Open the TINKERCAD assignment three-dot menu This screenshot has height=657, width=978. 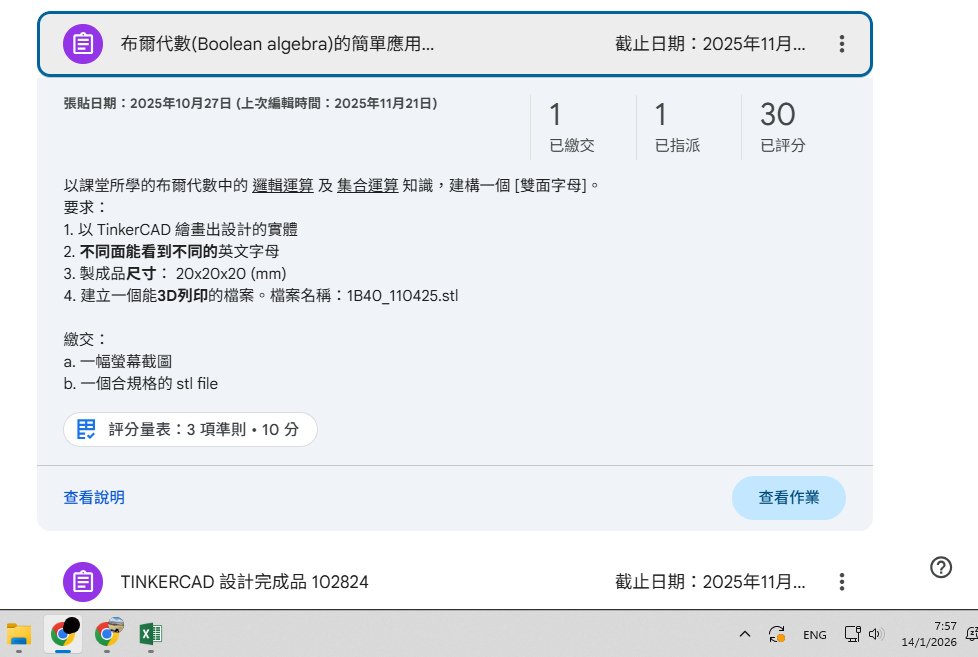point(841,582)
